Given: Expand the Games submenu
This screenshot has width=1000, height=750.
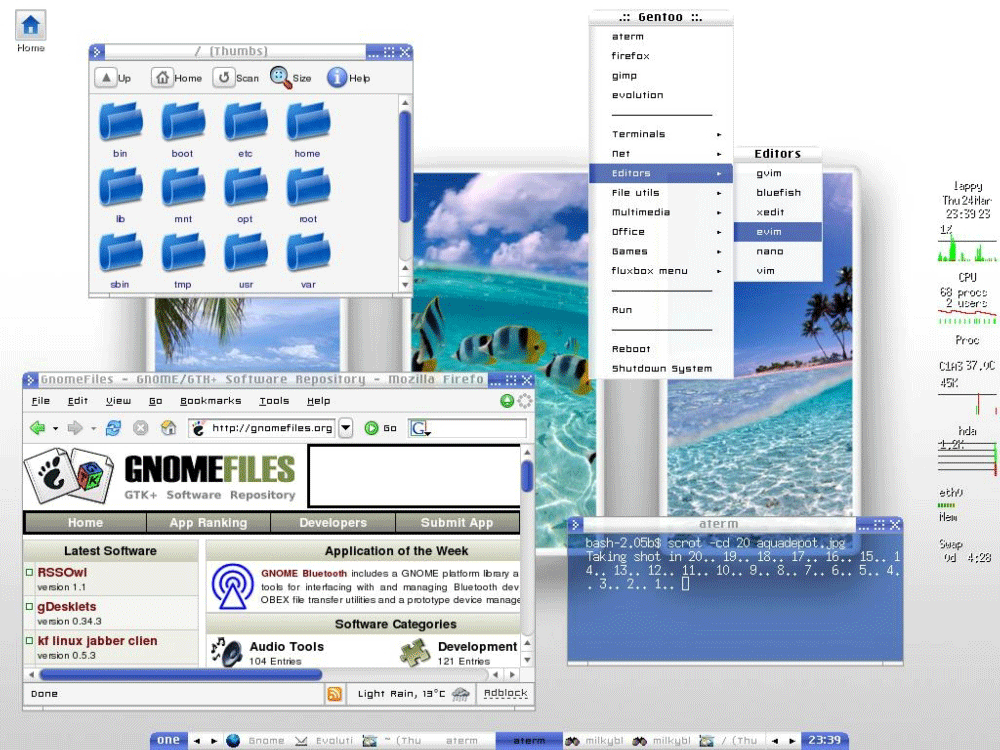Looking at the screenshot, I should click(x=661, y=251).
